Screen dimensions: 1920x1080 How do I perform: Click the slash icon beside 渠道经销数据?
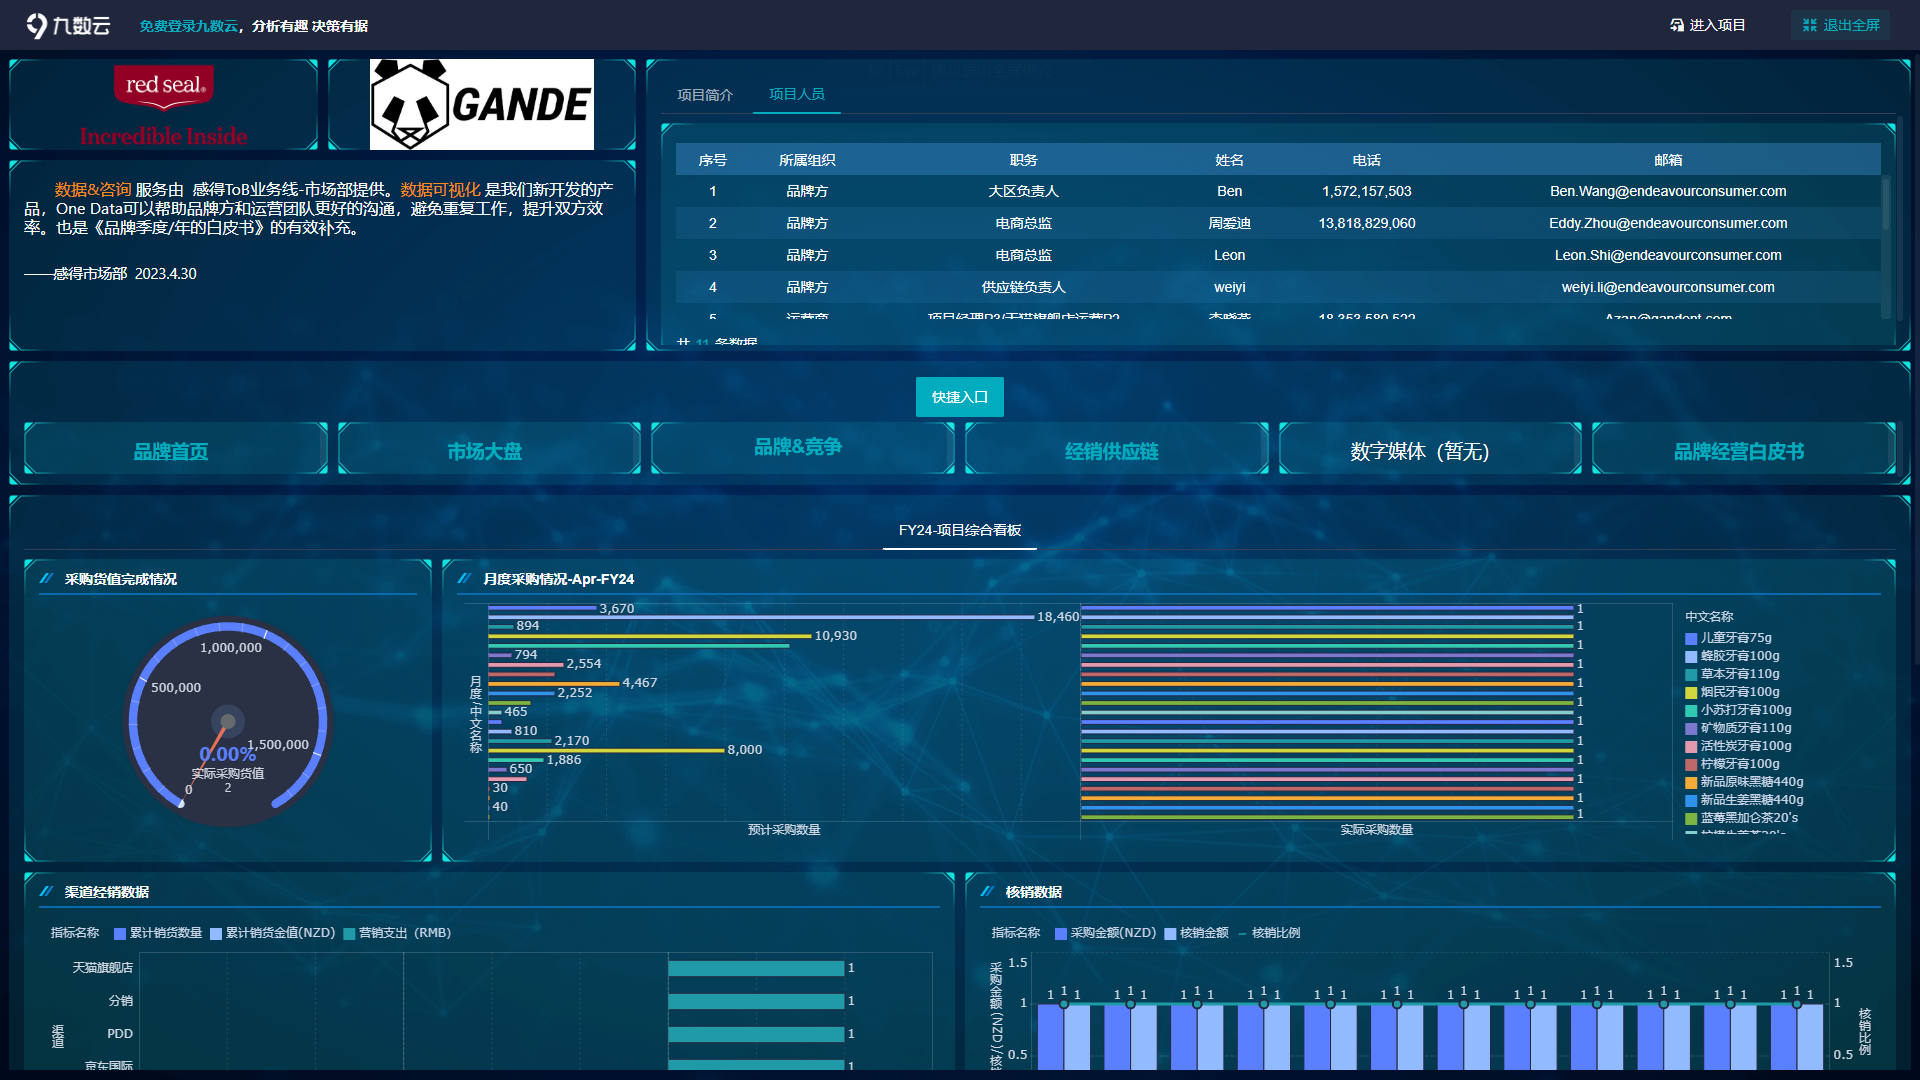46,892
